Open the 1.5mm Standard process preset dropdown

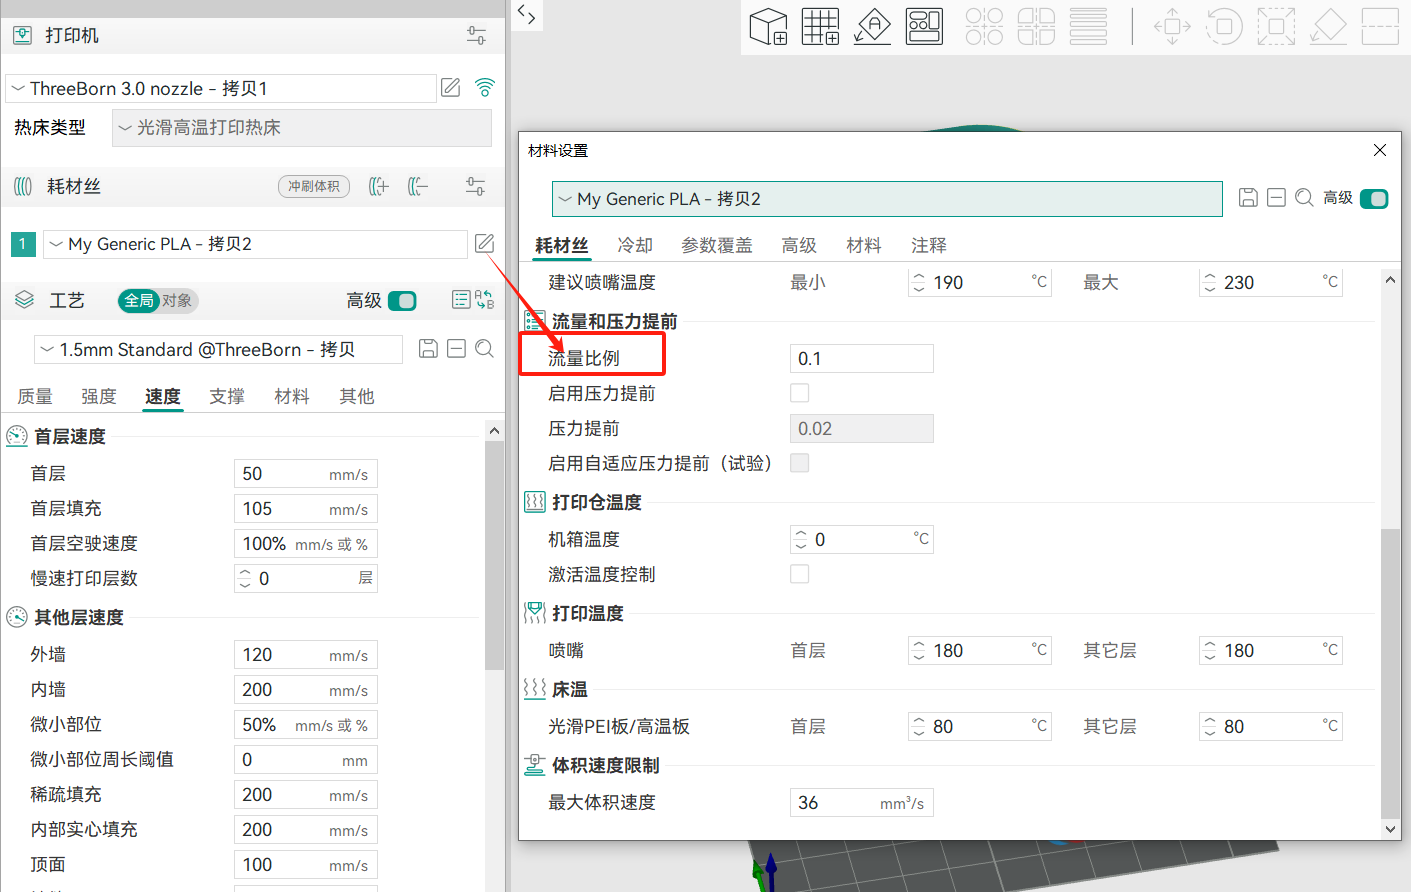[x=218, y=350]
